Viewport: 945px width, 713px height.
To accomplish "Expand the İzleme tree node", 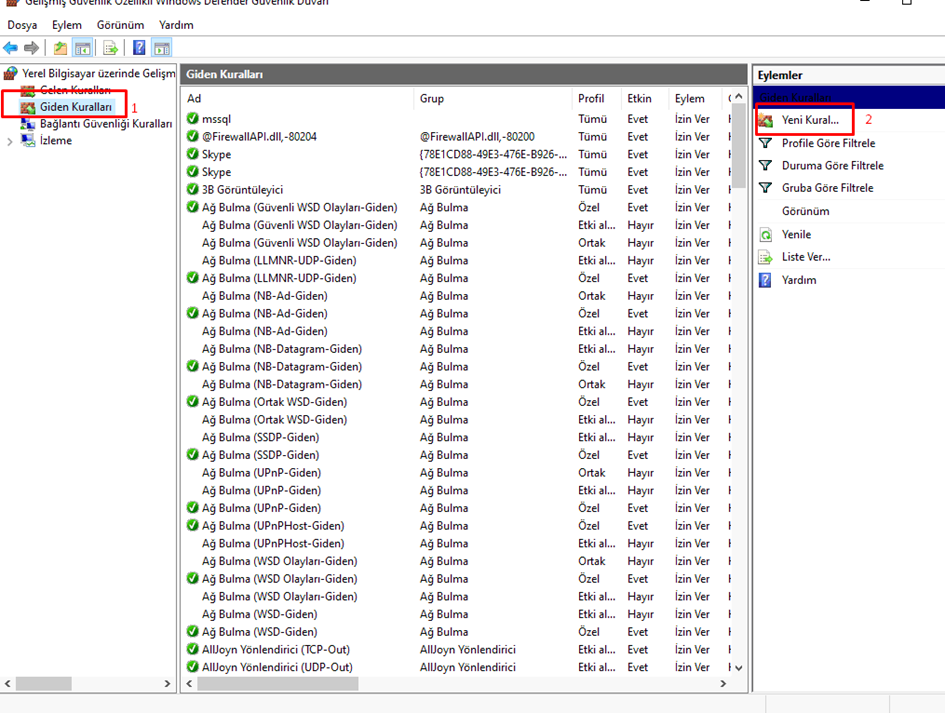I will (x=10, y=142).
